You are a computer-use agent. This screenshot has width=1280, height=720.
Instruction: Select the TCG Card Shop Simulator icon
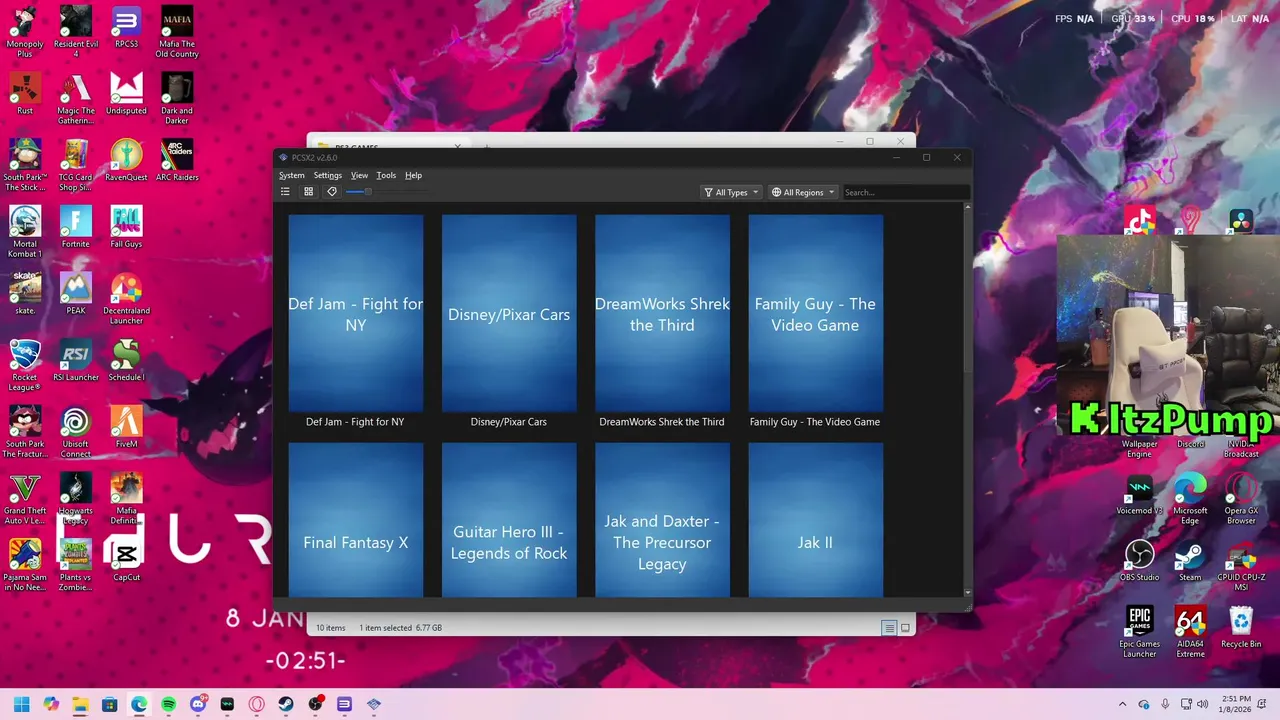(x=76, y=165)
